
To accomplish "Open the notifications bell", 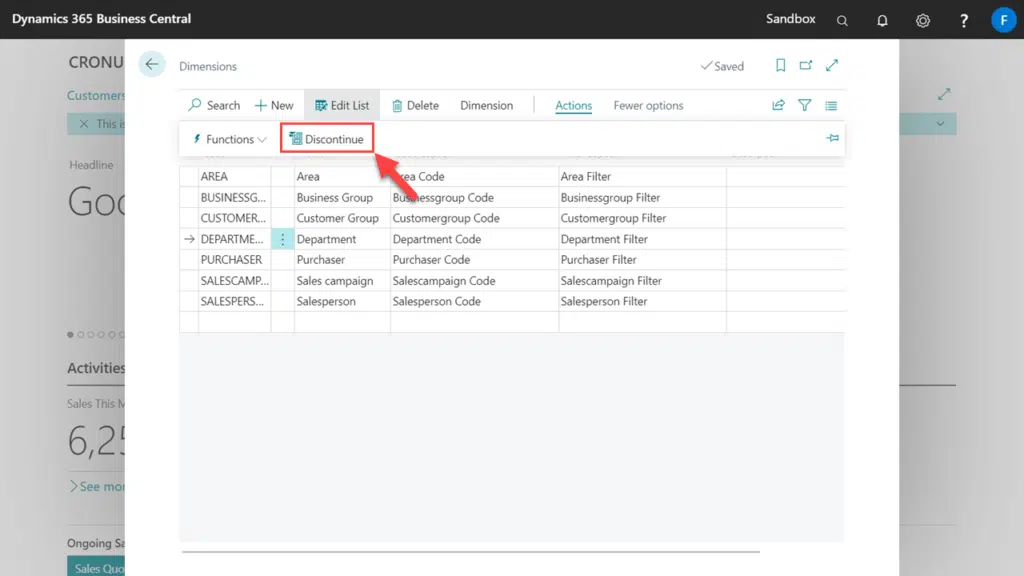I will click(x=882, y=20).
